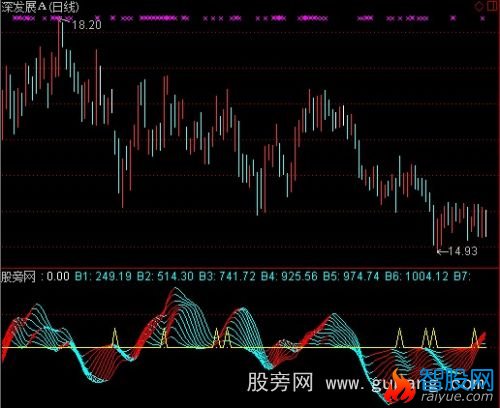Click the B2: 514.30 indicator value
Screen dimensions: 500x408
point(165,276)
